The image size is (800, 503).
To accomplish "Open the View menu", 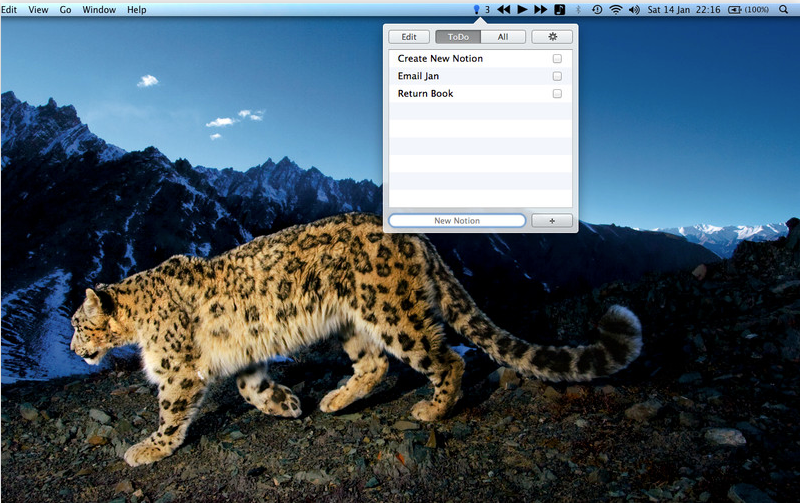I will coord(38,9).
